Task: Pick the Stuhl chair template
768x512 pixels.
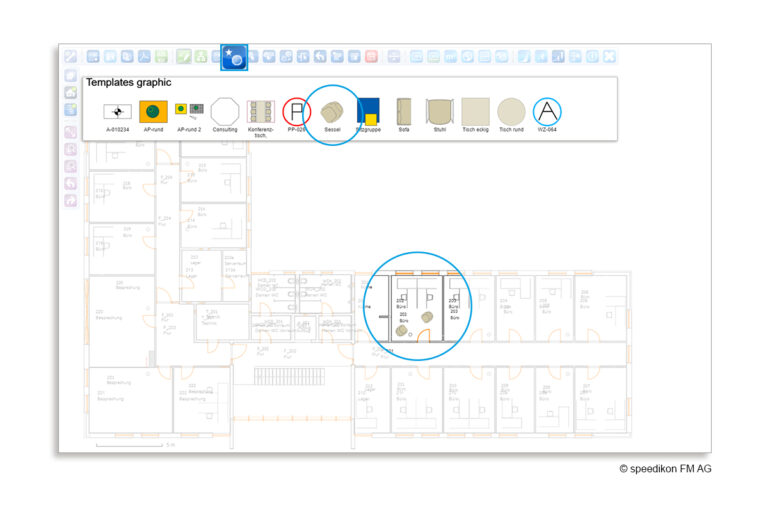Action: click(x=439, y=111)
